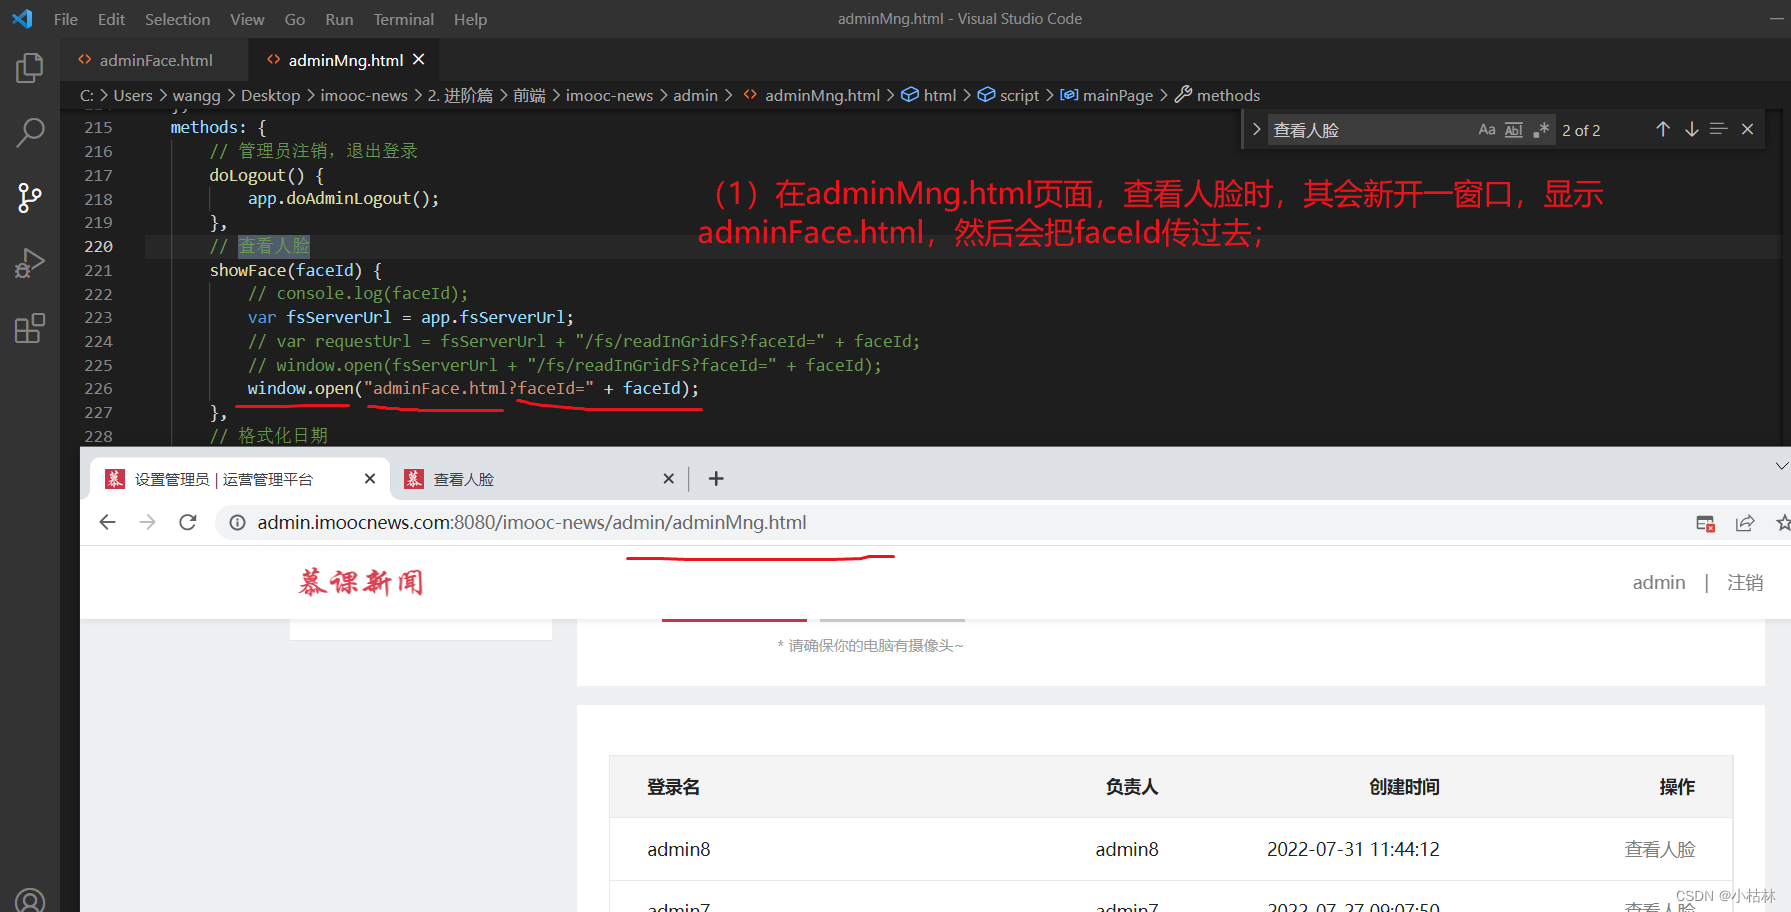Toggle Match Case in the find widget
This screenshot has height=912, width=1791.
point(1487,129)
